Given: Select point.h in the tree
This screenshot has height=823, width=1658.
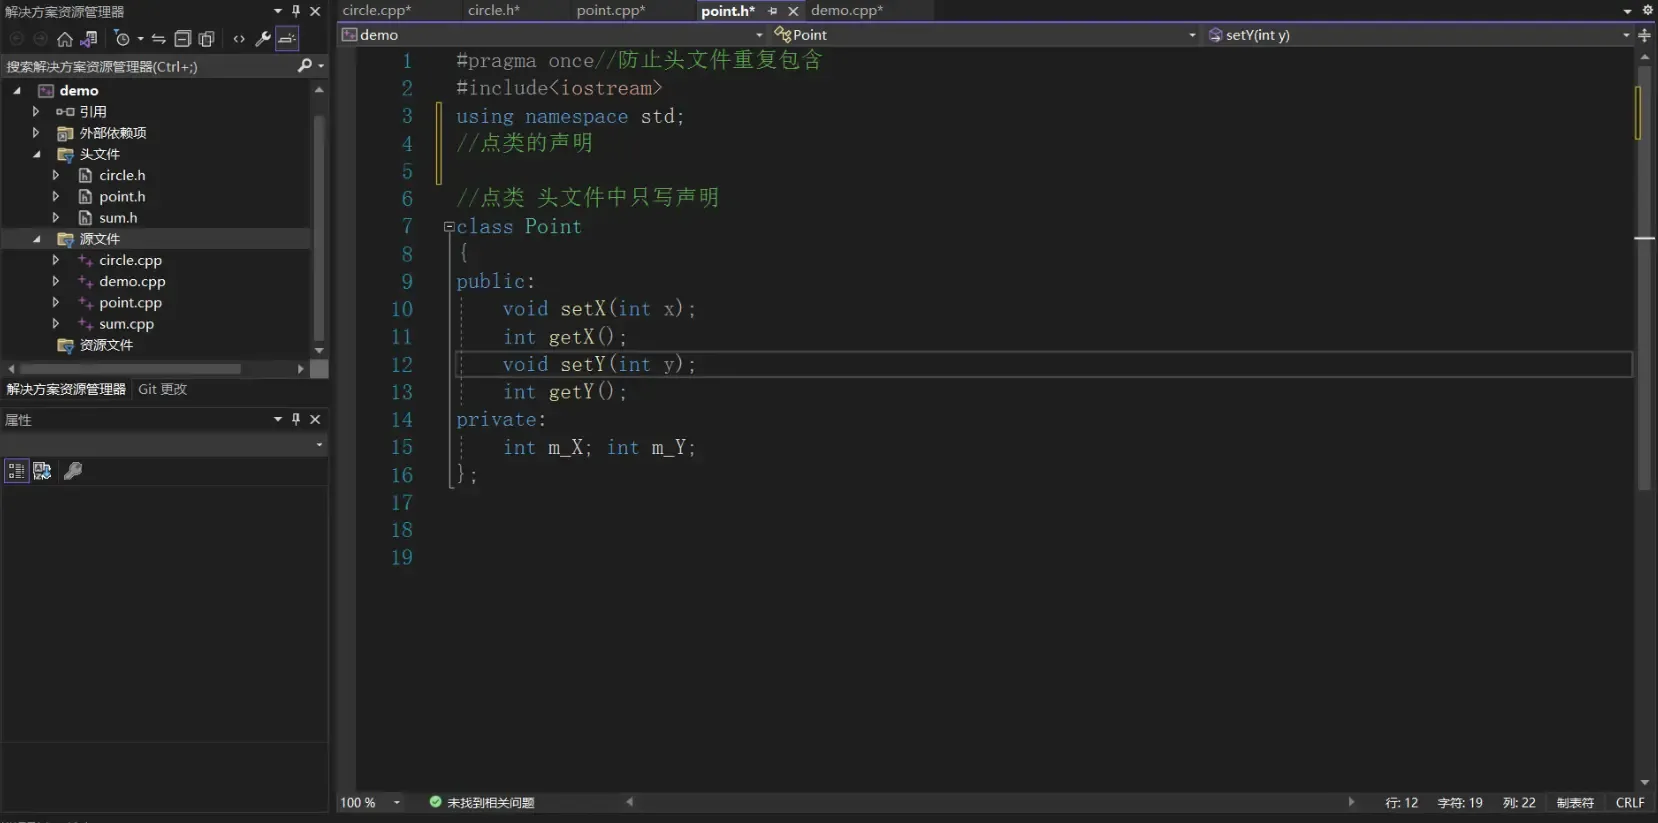Looking at the screenshot, I should pyautogui.click(x=122, y=197).
